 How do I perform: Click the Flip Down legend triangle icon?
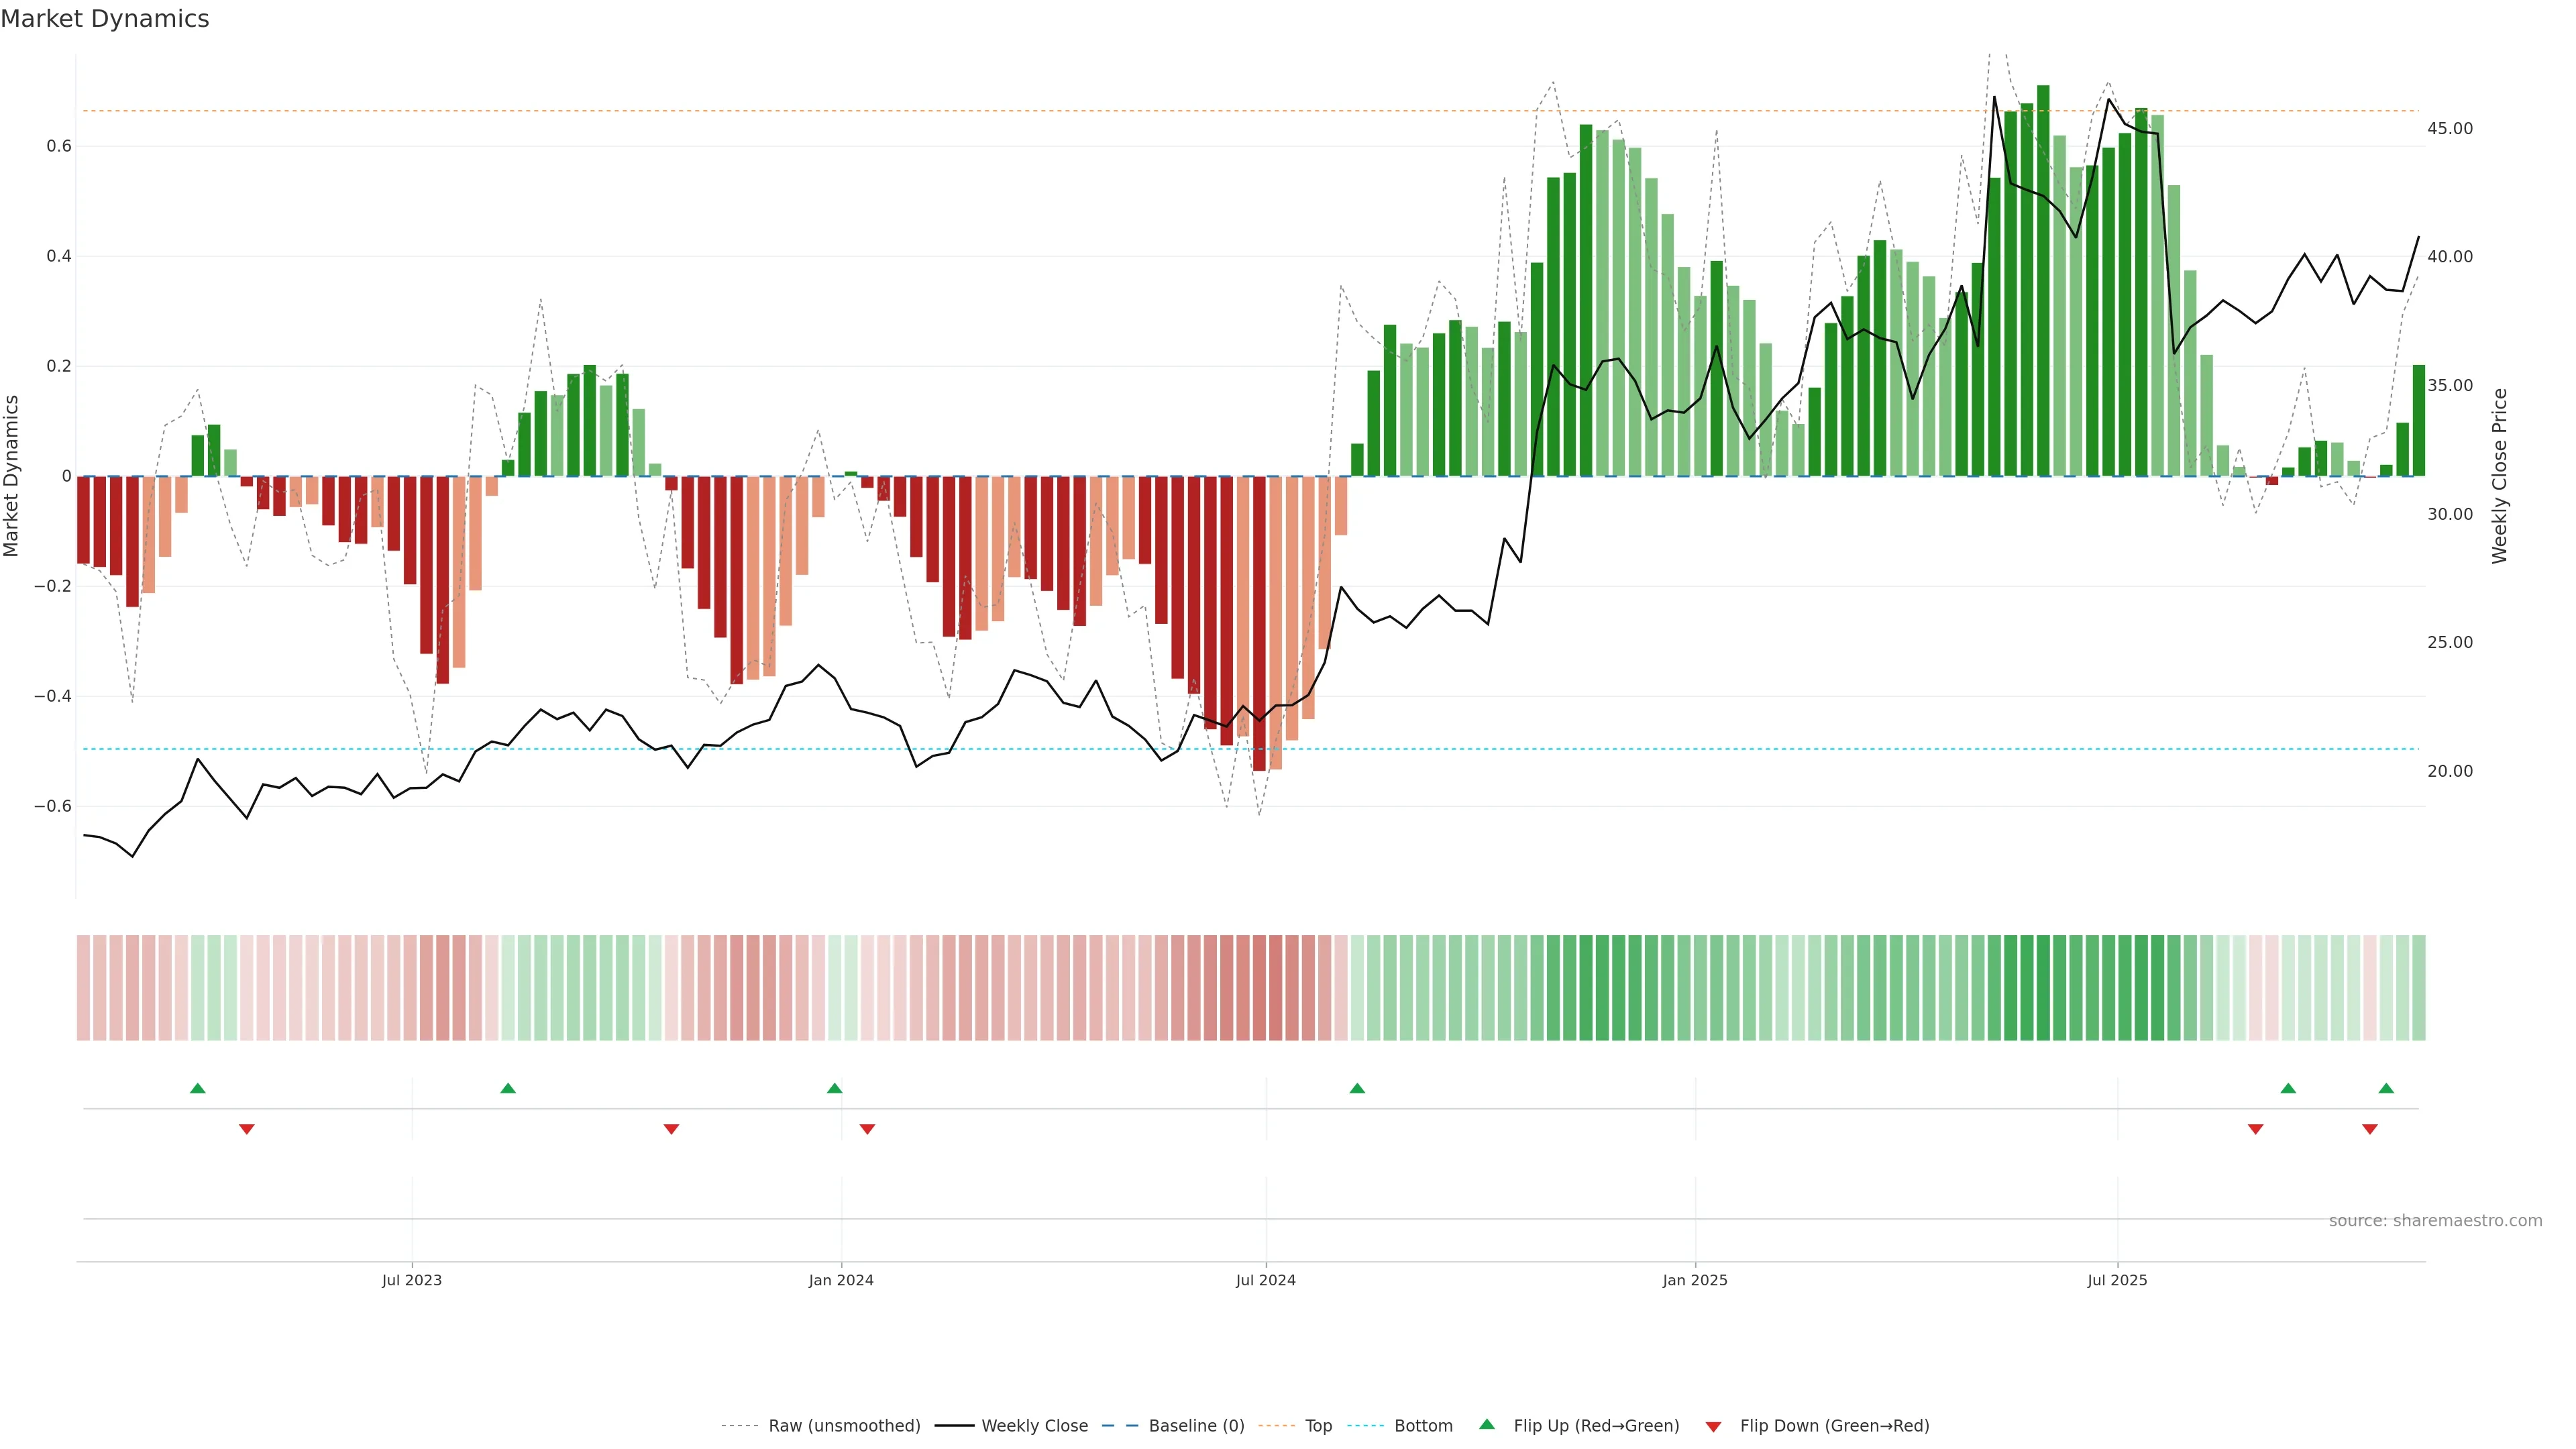1713,1426
